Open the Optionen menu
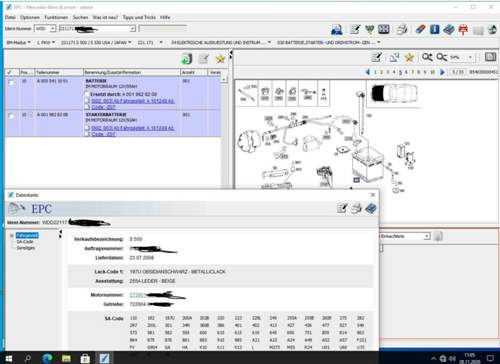 (x=30, y=17)
